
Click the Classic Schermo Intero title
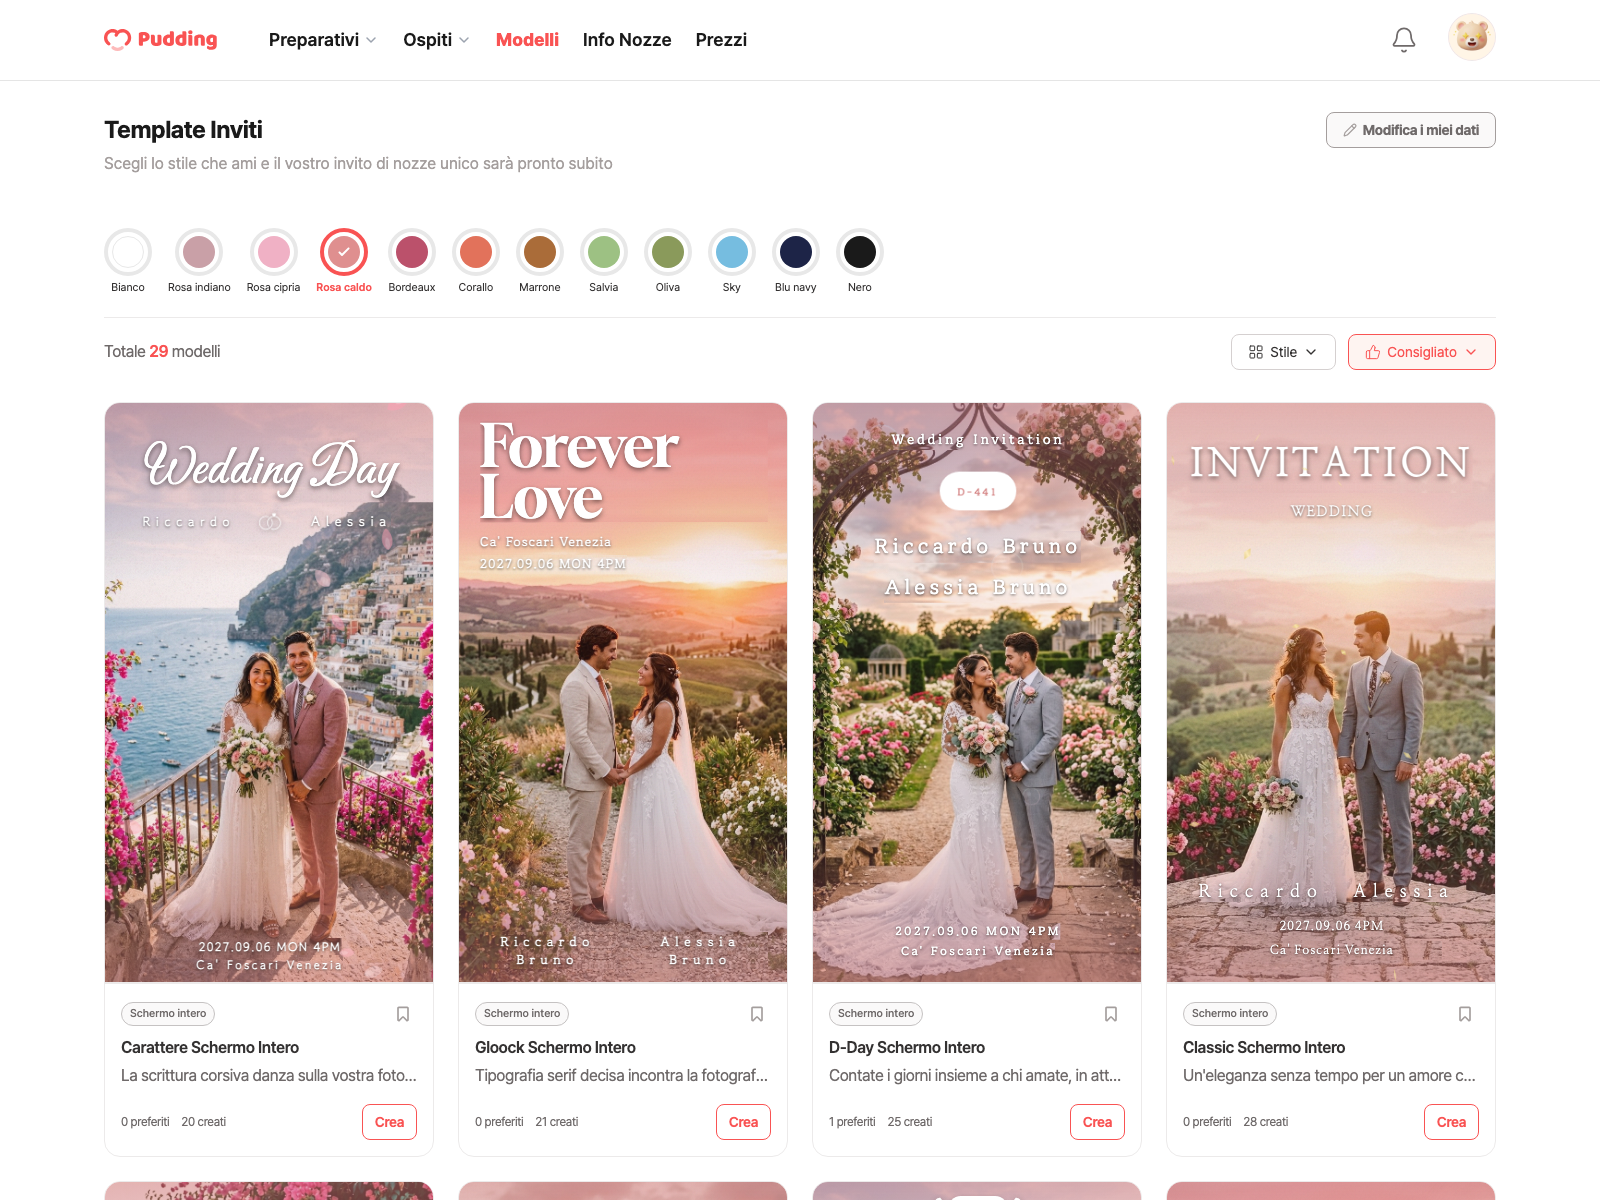(x=1264, y=1047)
